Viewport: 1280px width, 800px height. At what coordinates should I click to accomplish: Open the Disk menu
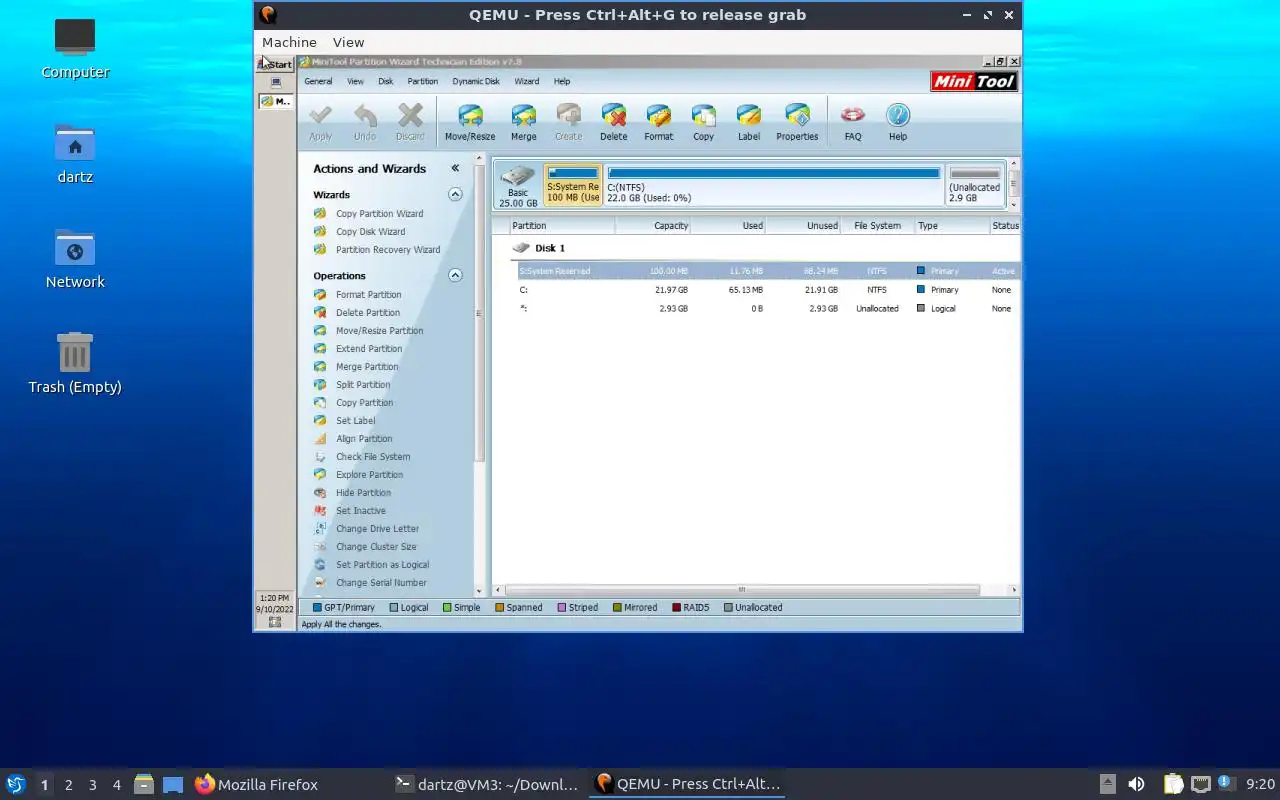385,82
